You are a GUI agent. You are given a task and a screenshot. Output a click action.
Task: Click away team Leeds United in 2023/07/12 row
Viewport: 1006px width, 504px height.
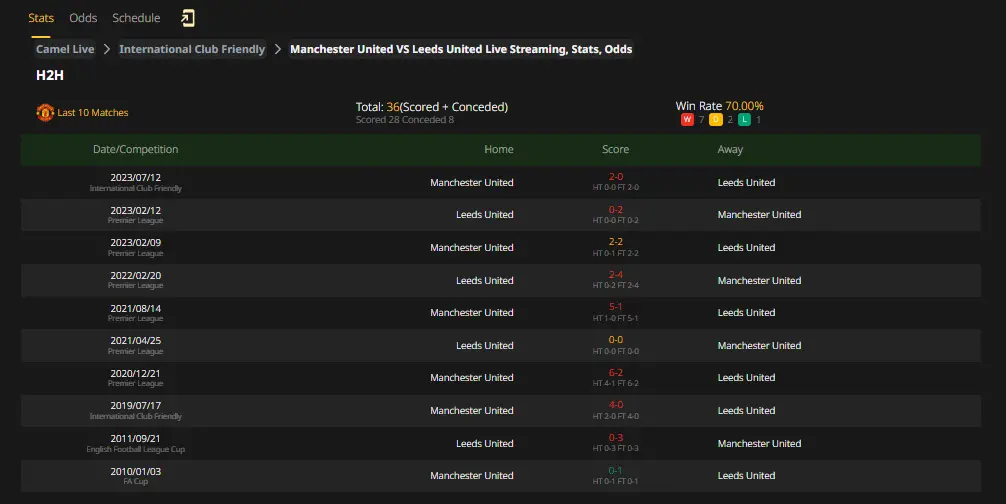pos(746,183)
